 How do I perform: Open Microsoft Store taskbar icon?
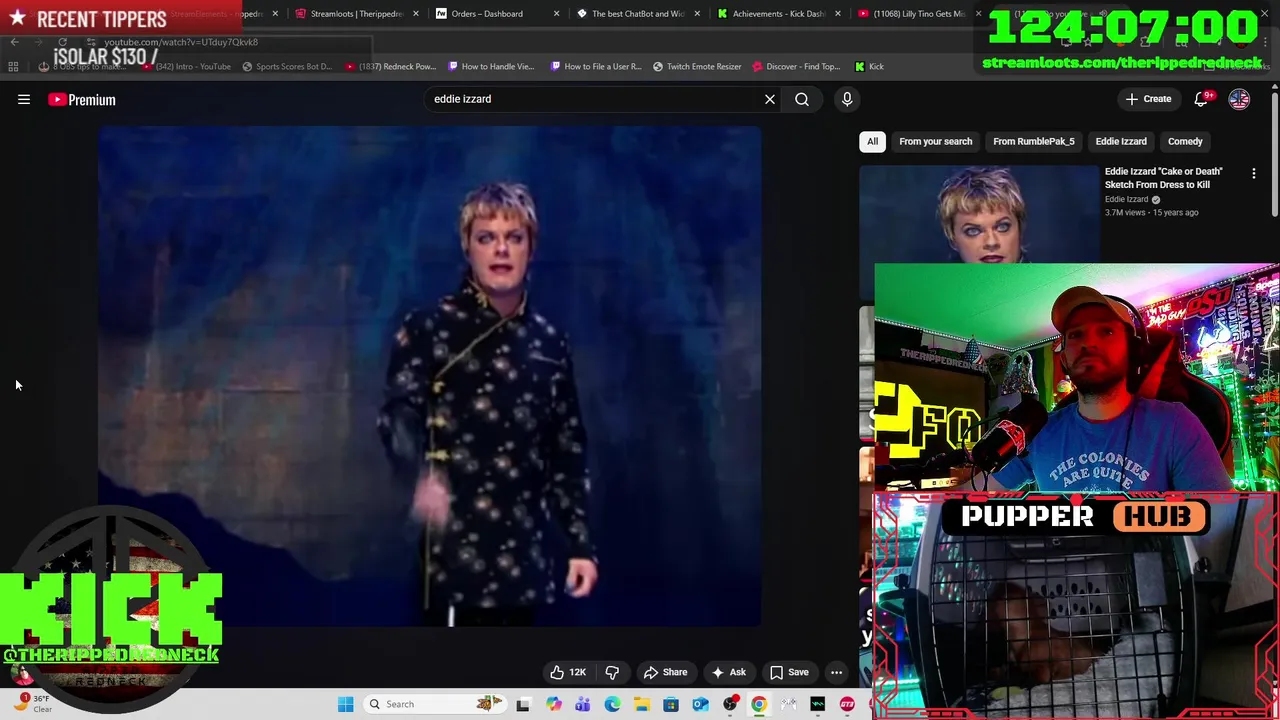click(x=671, y=704)
